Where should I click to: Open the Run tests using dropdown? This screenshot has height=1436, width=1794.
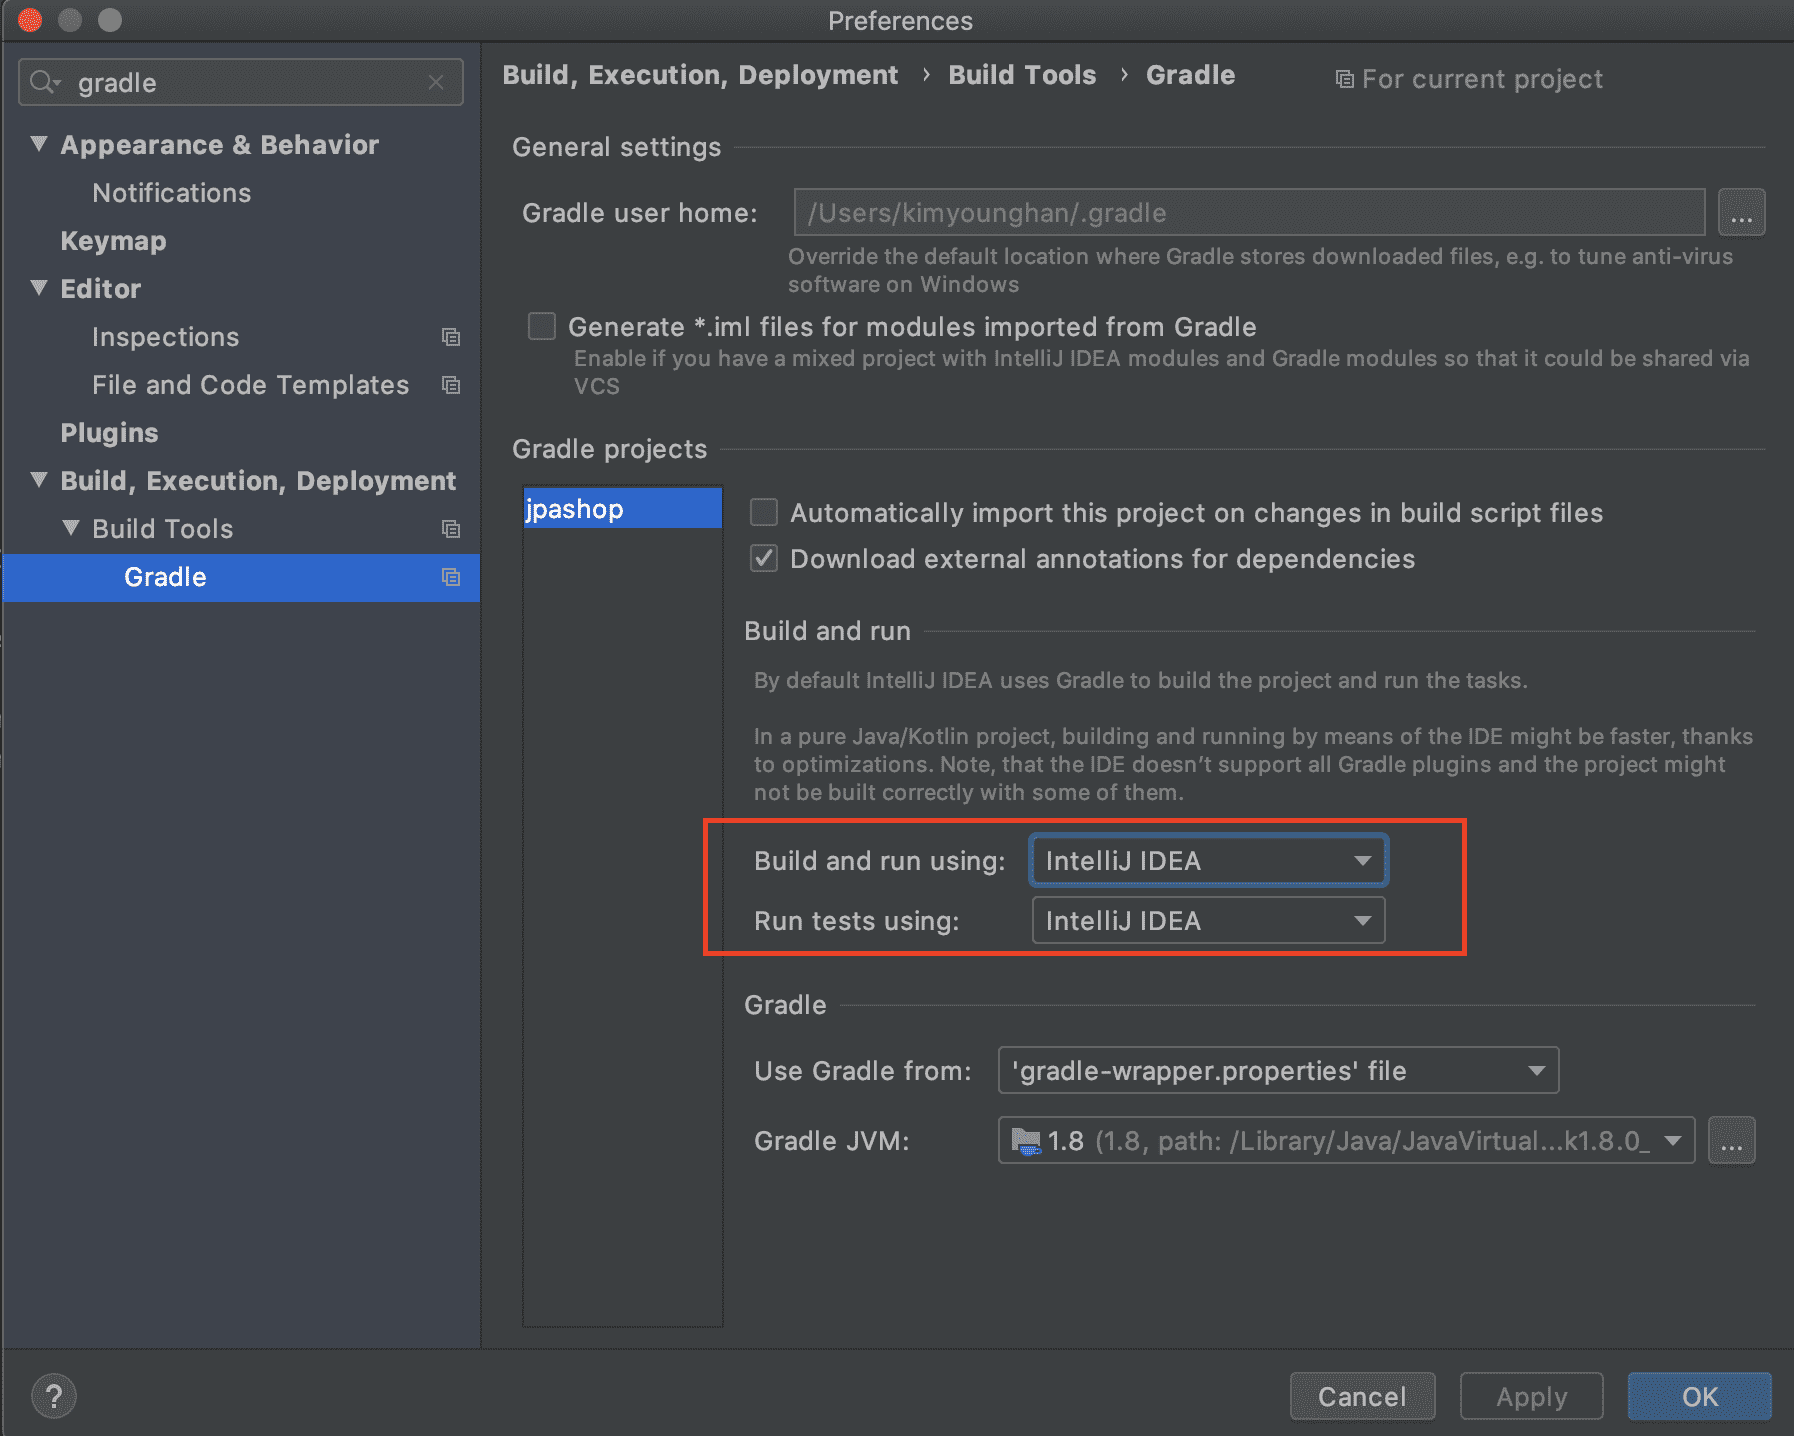coord(1208,921)
